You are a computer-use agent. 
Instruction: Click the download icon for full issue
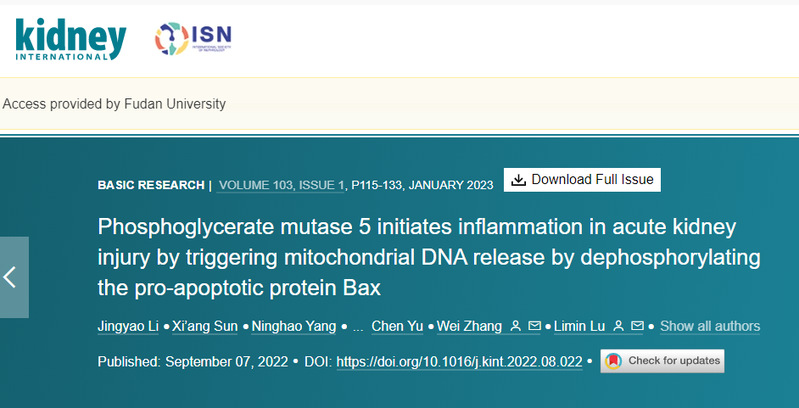coord(518,180)
